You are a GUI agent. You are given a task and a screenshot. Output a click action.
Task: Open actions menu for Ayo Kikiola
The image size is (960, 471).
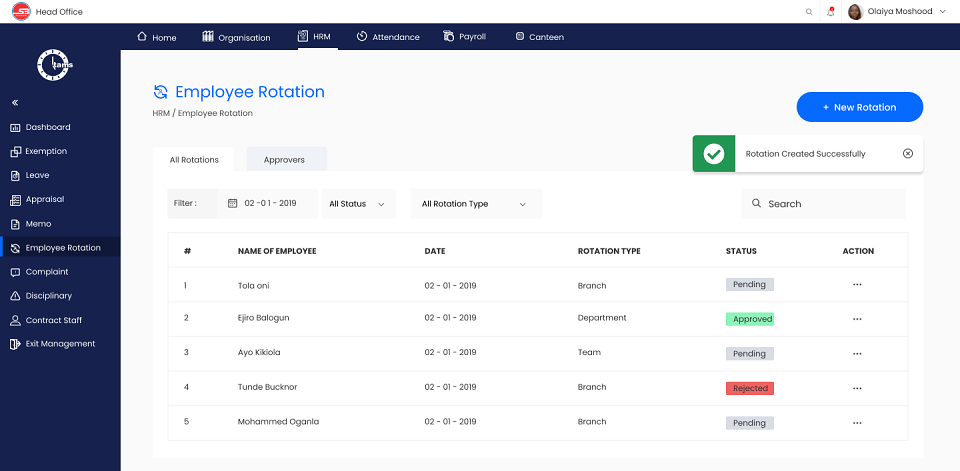[x=857, y=354]
